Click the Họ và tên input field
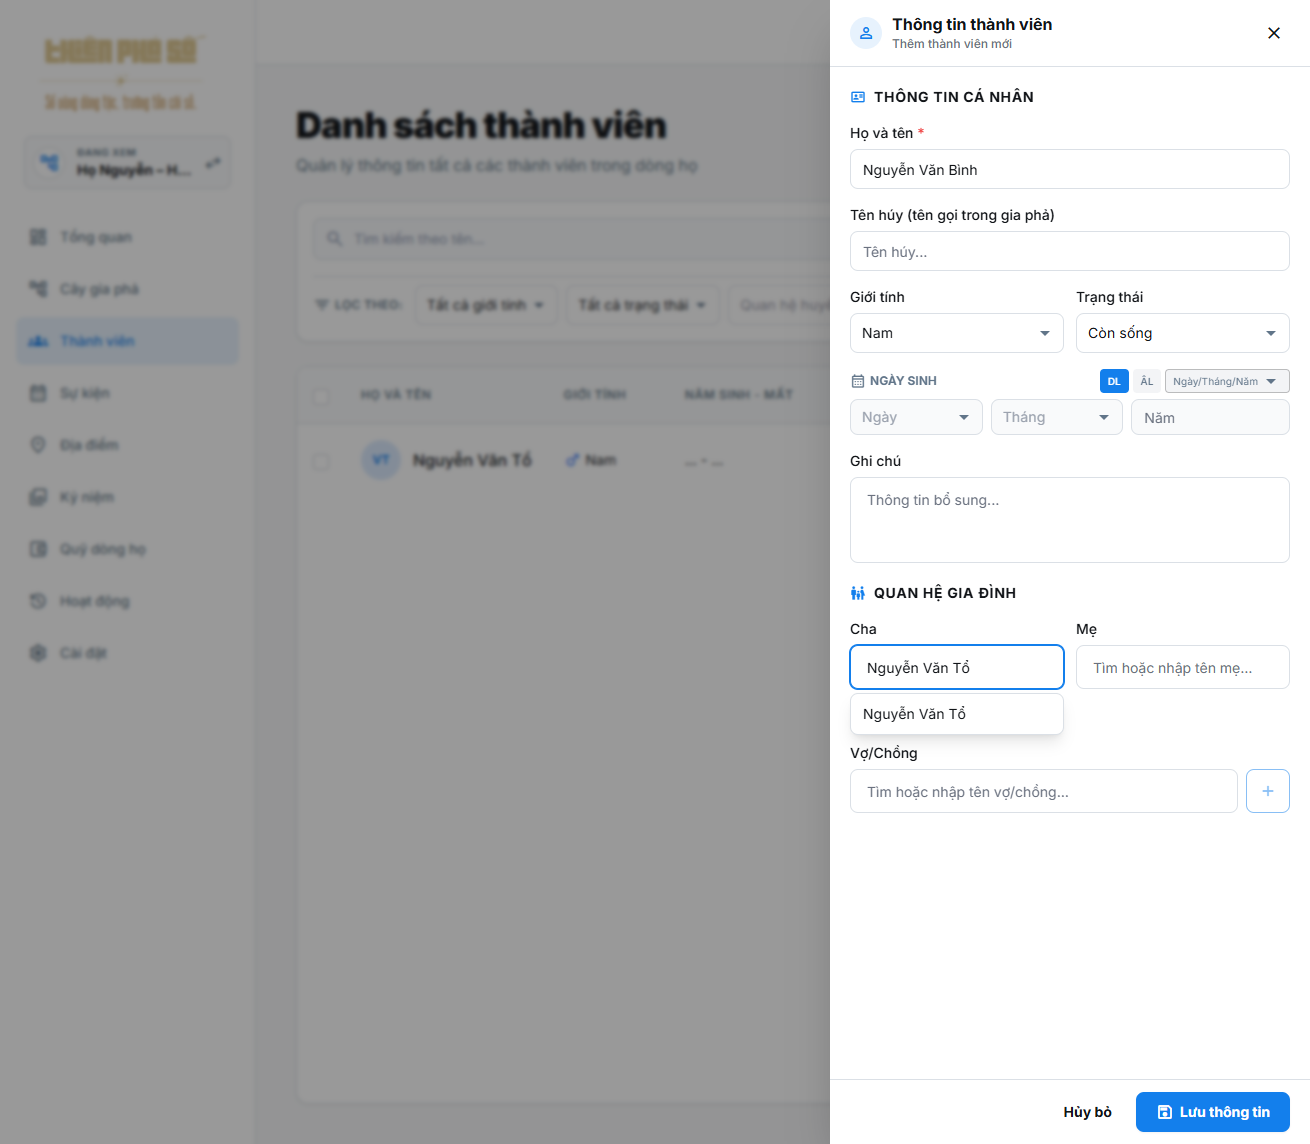 (1070, 169)
